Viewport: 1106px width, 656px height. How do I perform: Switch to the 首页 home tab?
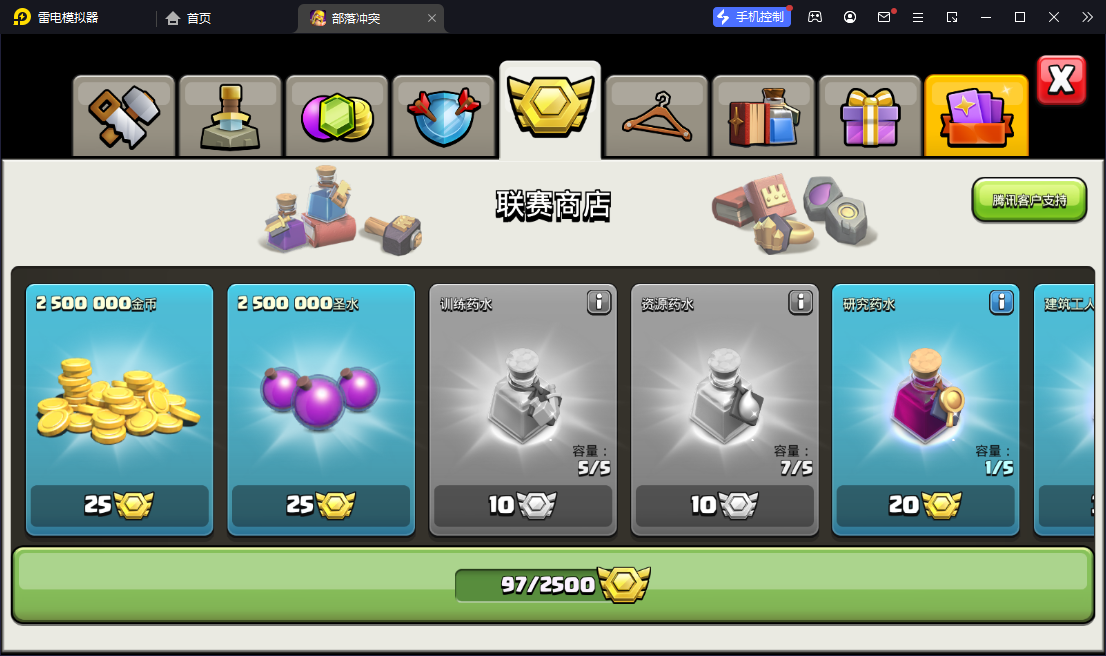coord(188,18)
